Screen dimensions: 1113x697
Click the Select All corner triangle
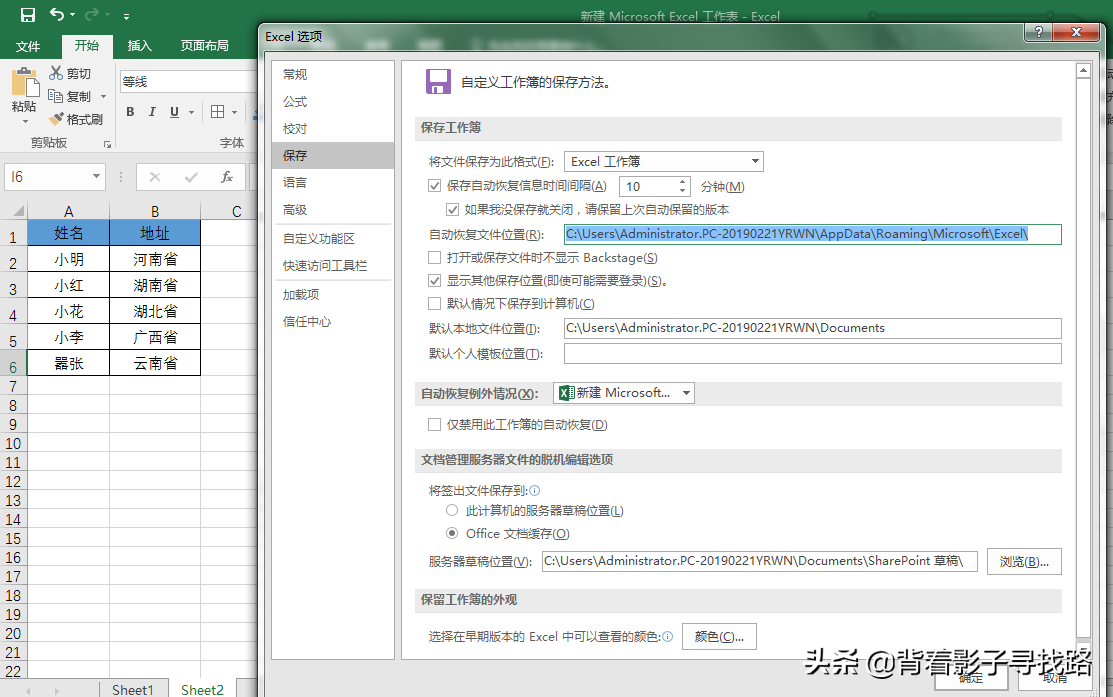18,211
